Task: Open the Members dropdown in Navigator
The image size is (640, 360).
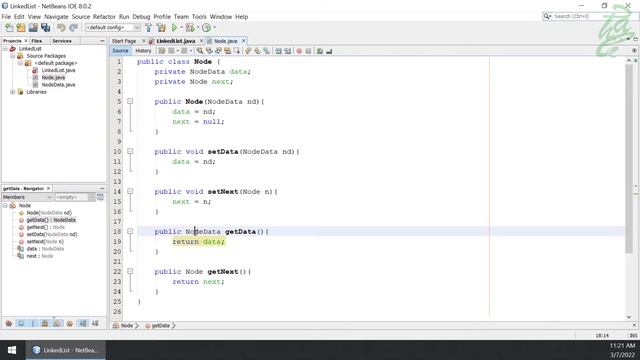Action: pyautogui.click(x=27, y=197)
